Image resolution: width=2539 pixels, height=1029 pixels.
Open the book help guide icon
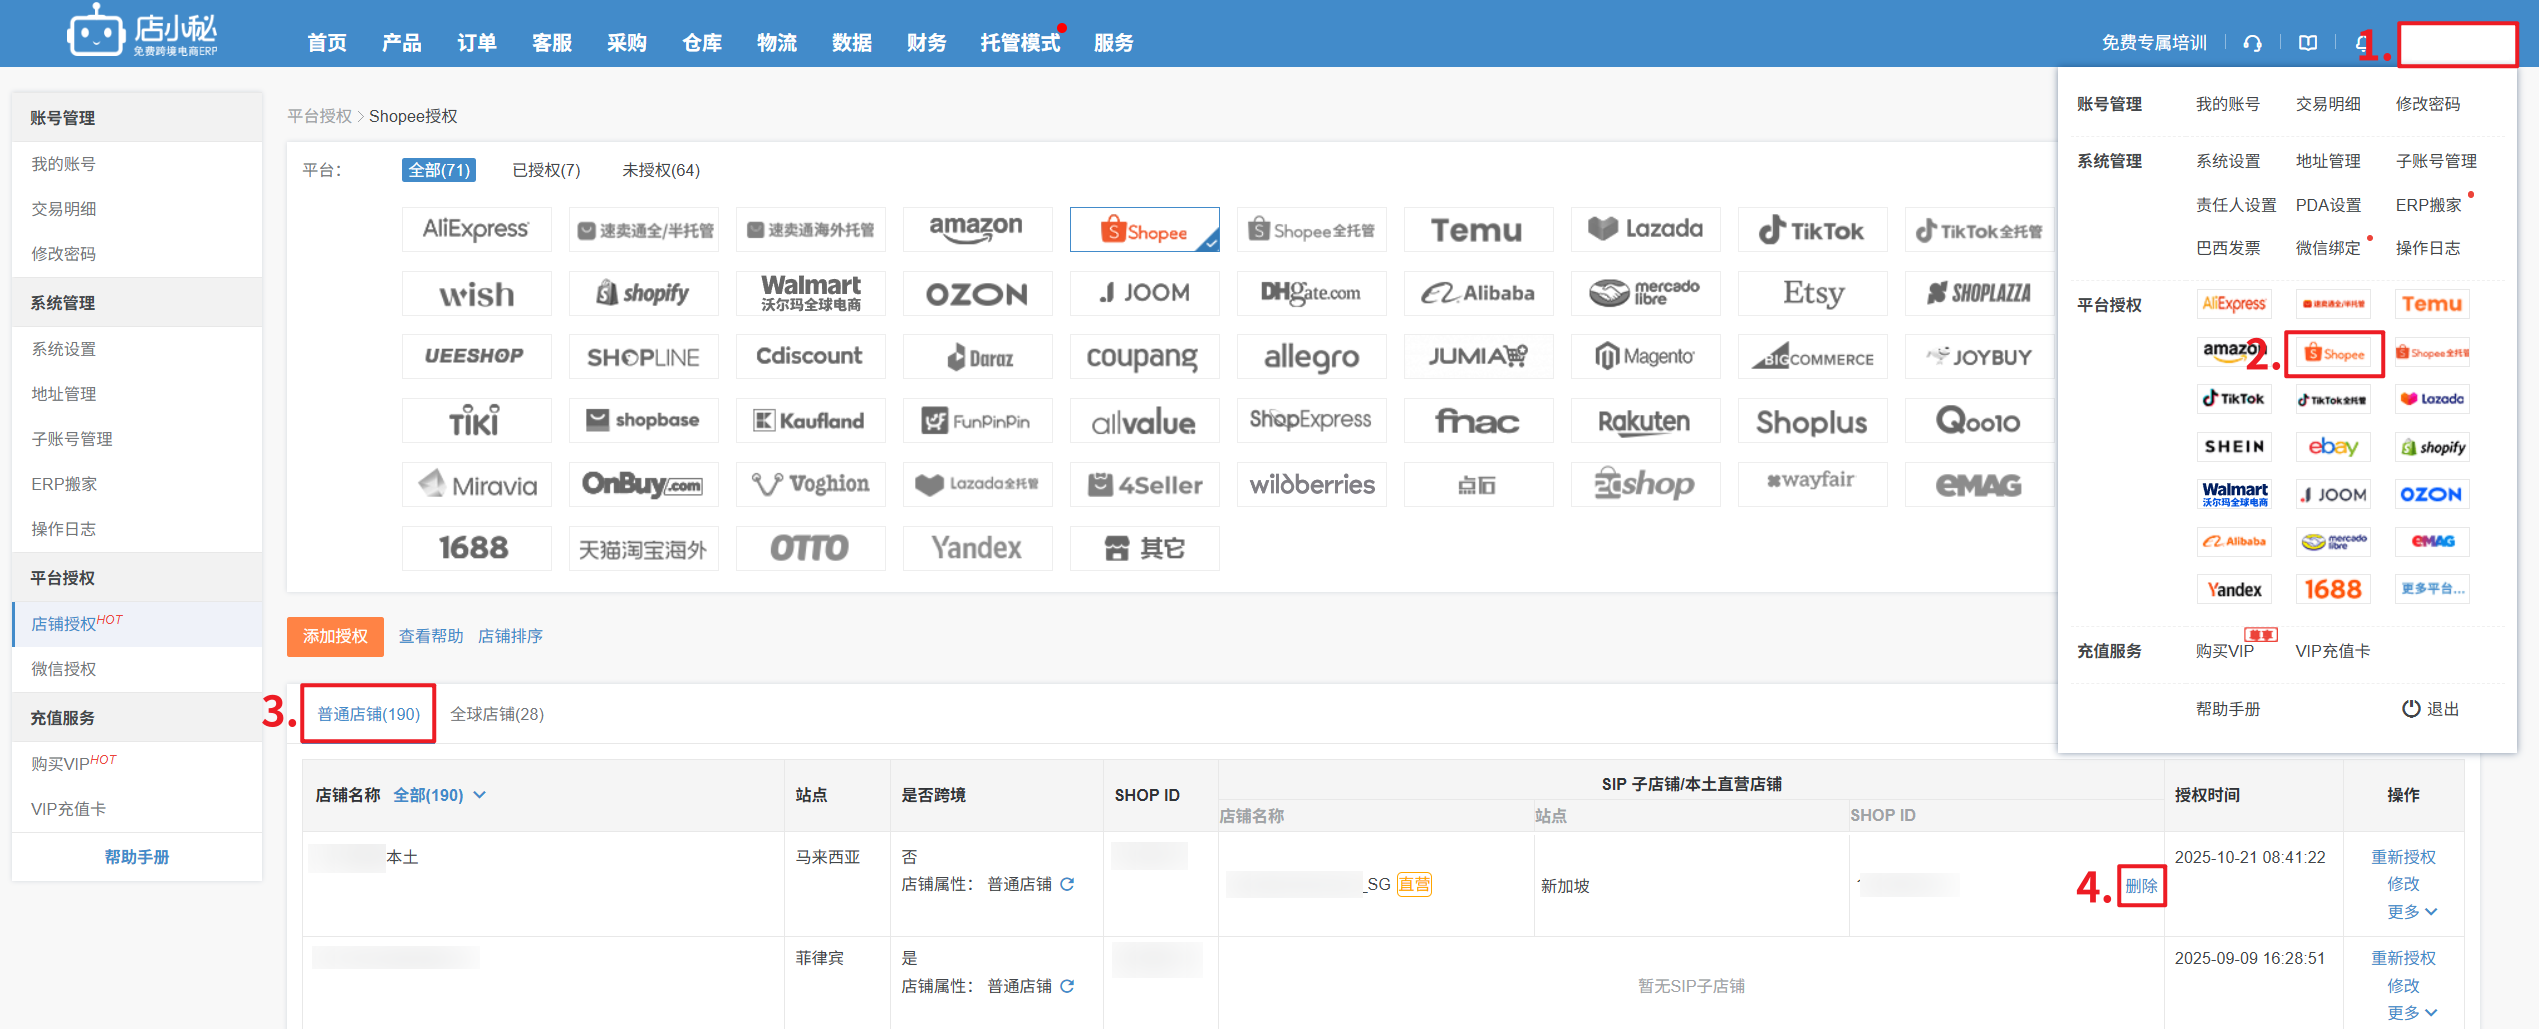[2307, 43]
